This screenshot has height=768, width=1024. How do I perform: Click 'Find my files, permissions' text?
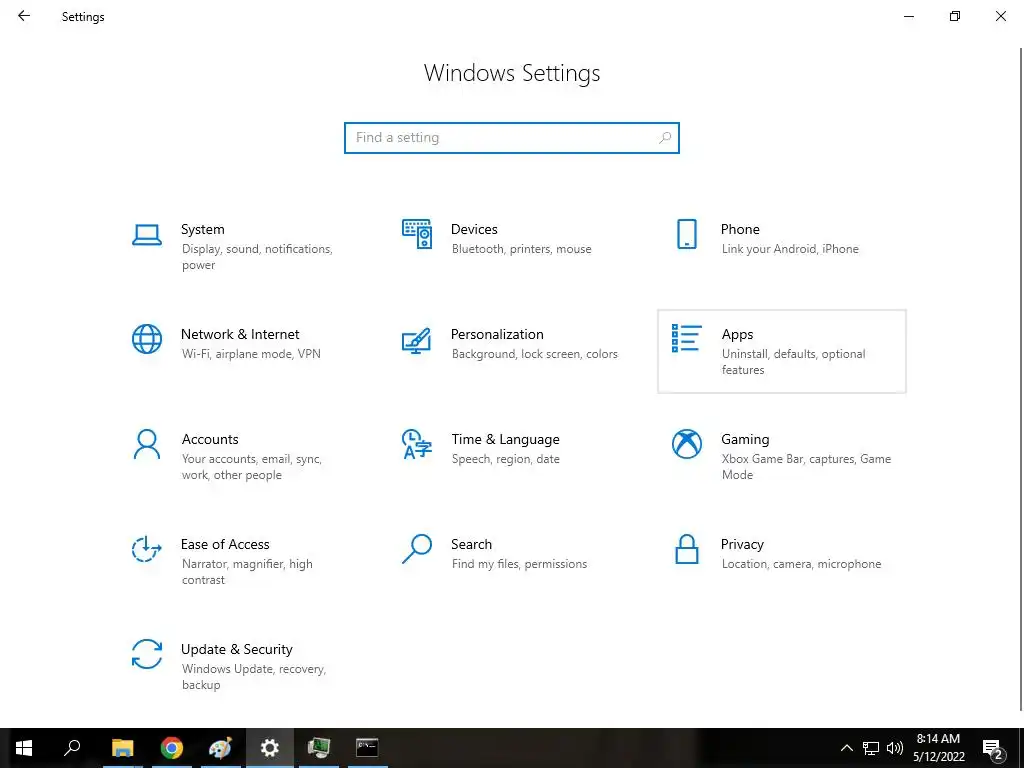[519, 564]
